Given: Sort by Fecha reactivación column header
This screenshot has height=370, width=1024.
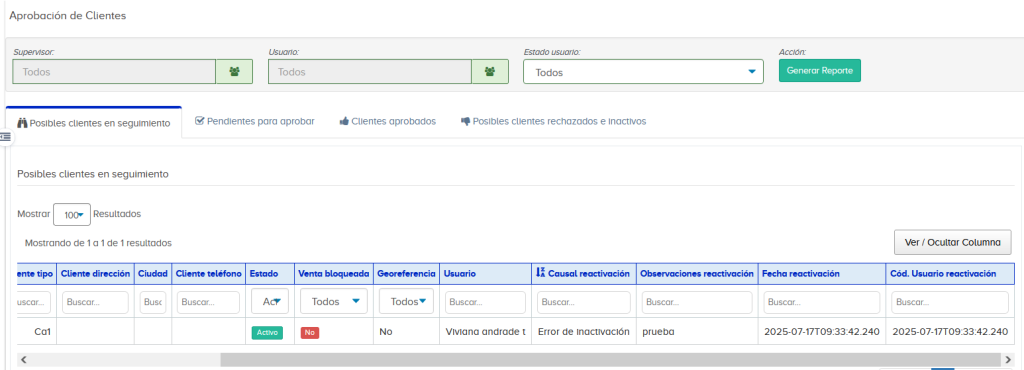Looking at the screenshot, I should tap(822, 274).
